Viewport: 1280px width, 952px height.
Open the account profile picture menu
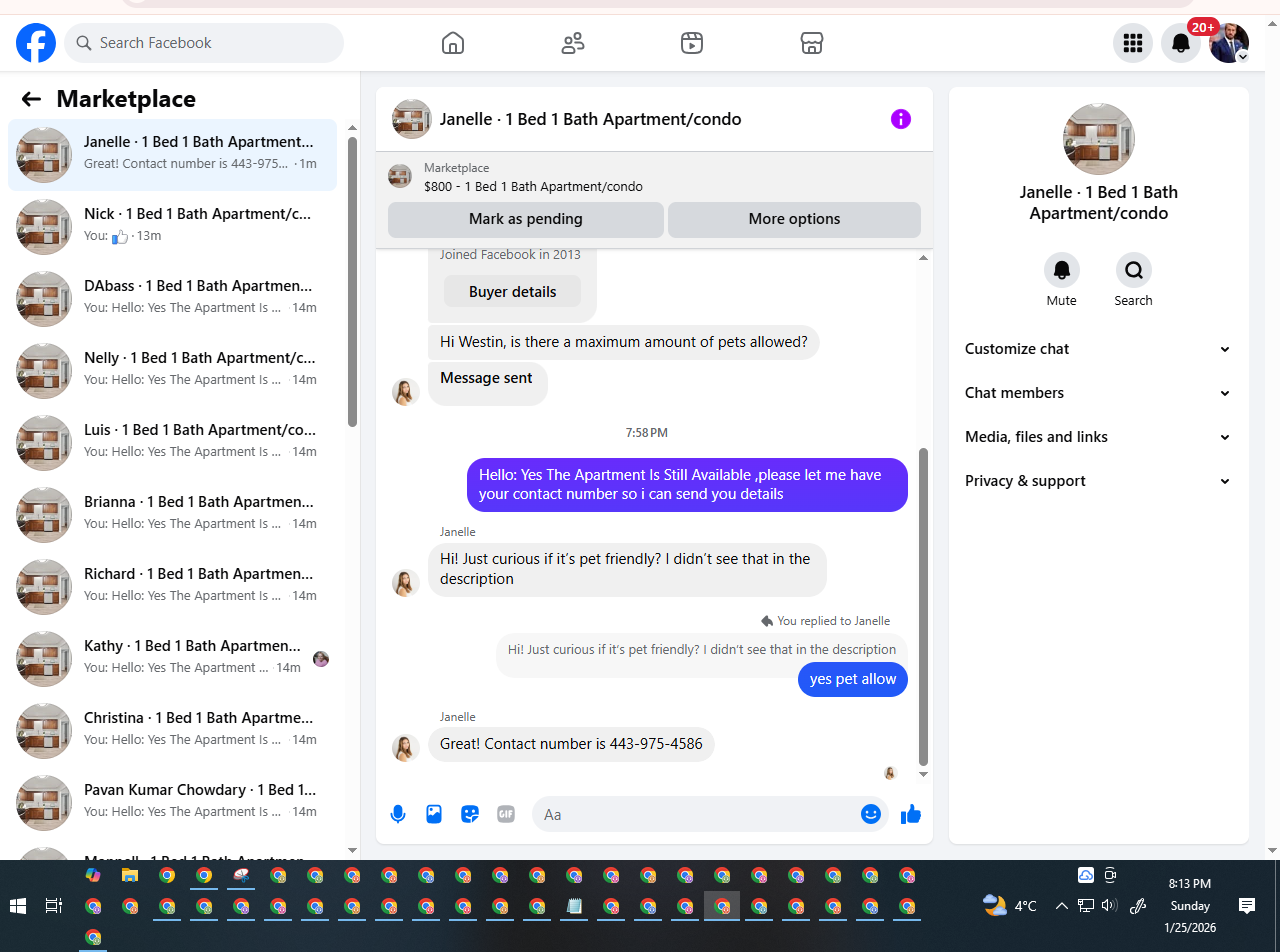coord(1229,43)
